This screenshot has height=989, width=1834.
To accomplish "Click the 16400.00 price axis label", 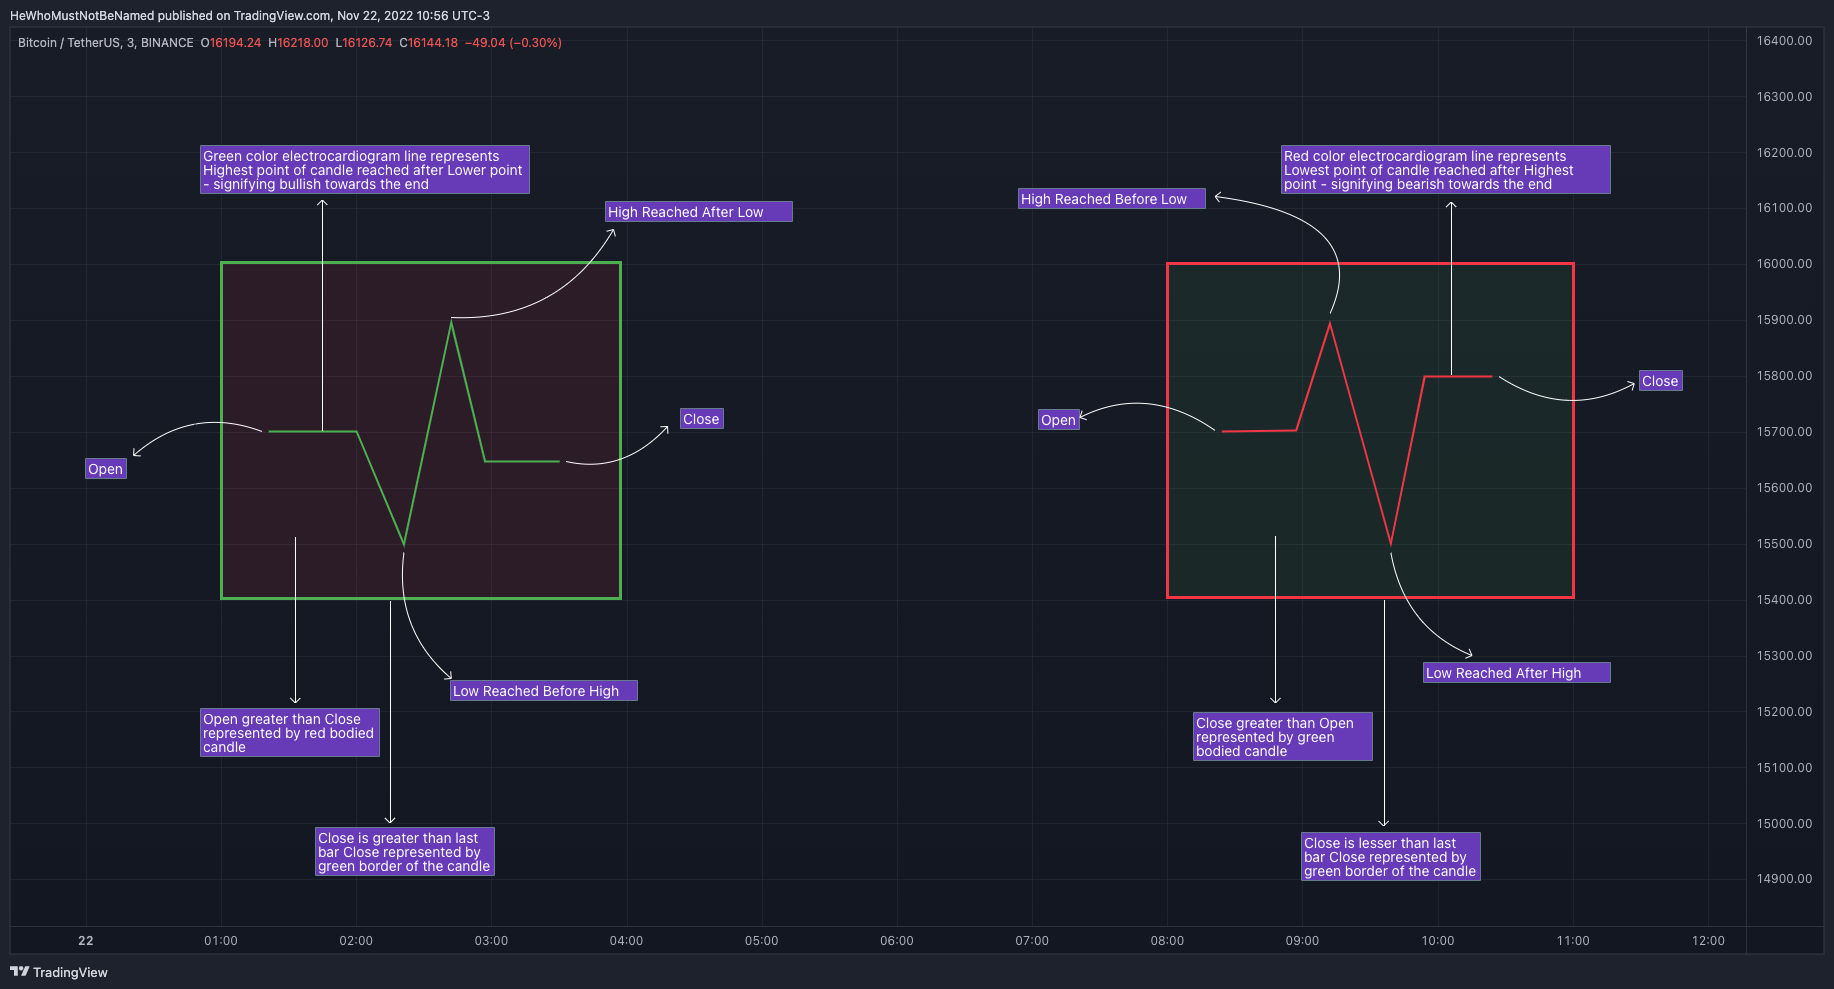I will [1785, 41].
